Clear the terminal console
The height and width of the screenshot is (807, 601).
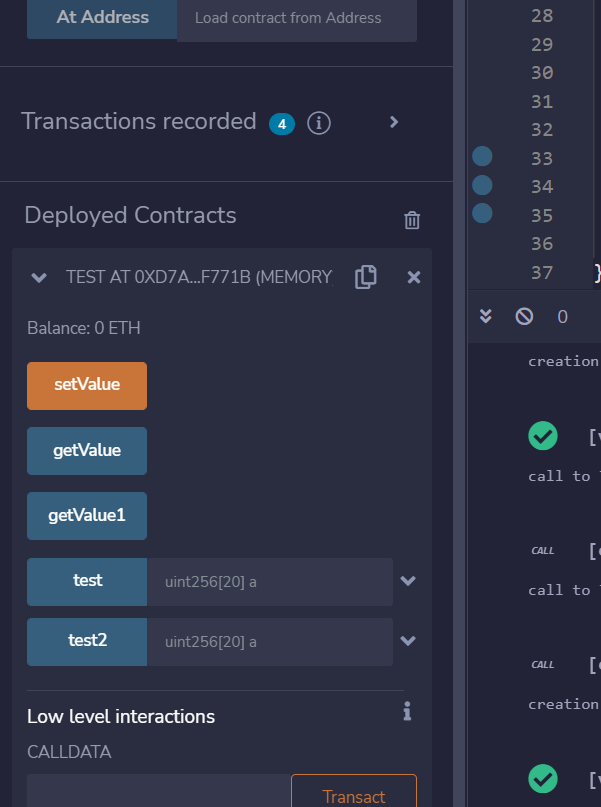pos(524,316)
